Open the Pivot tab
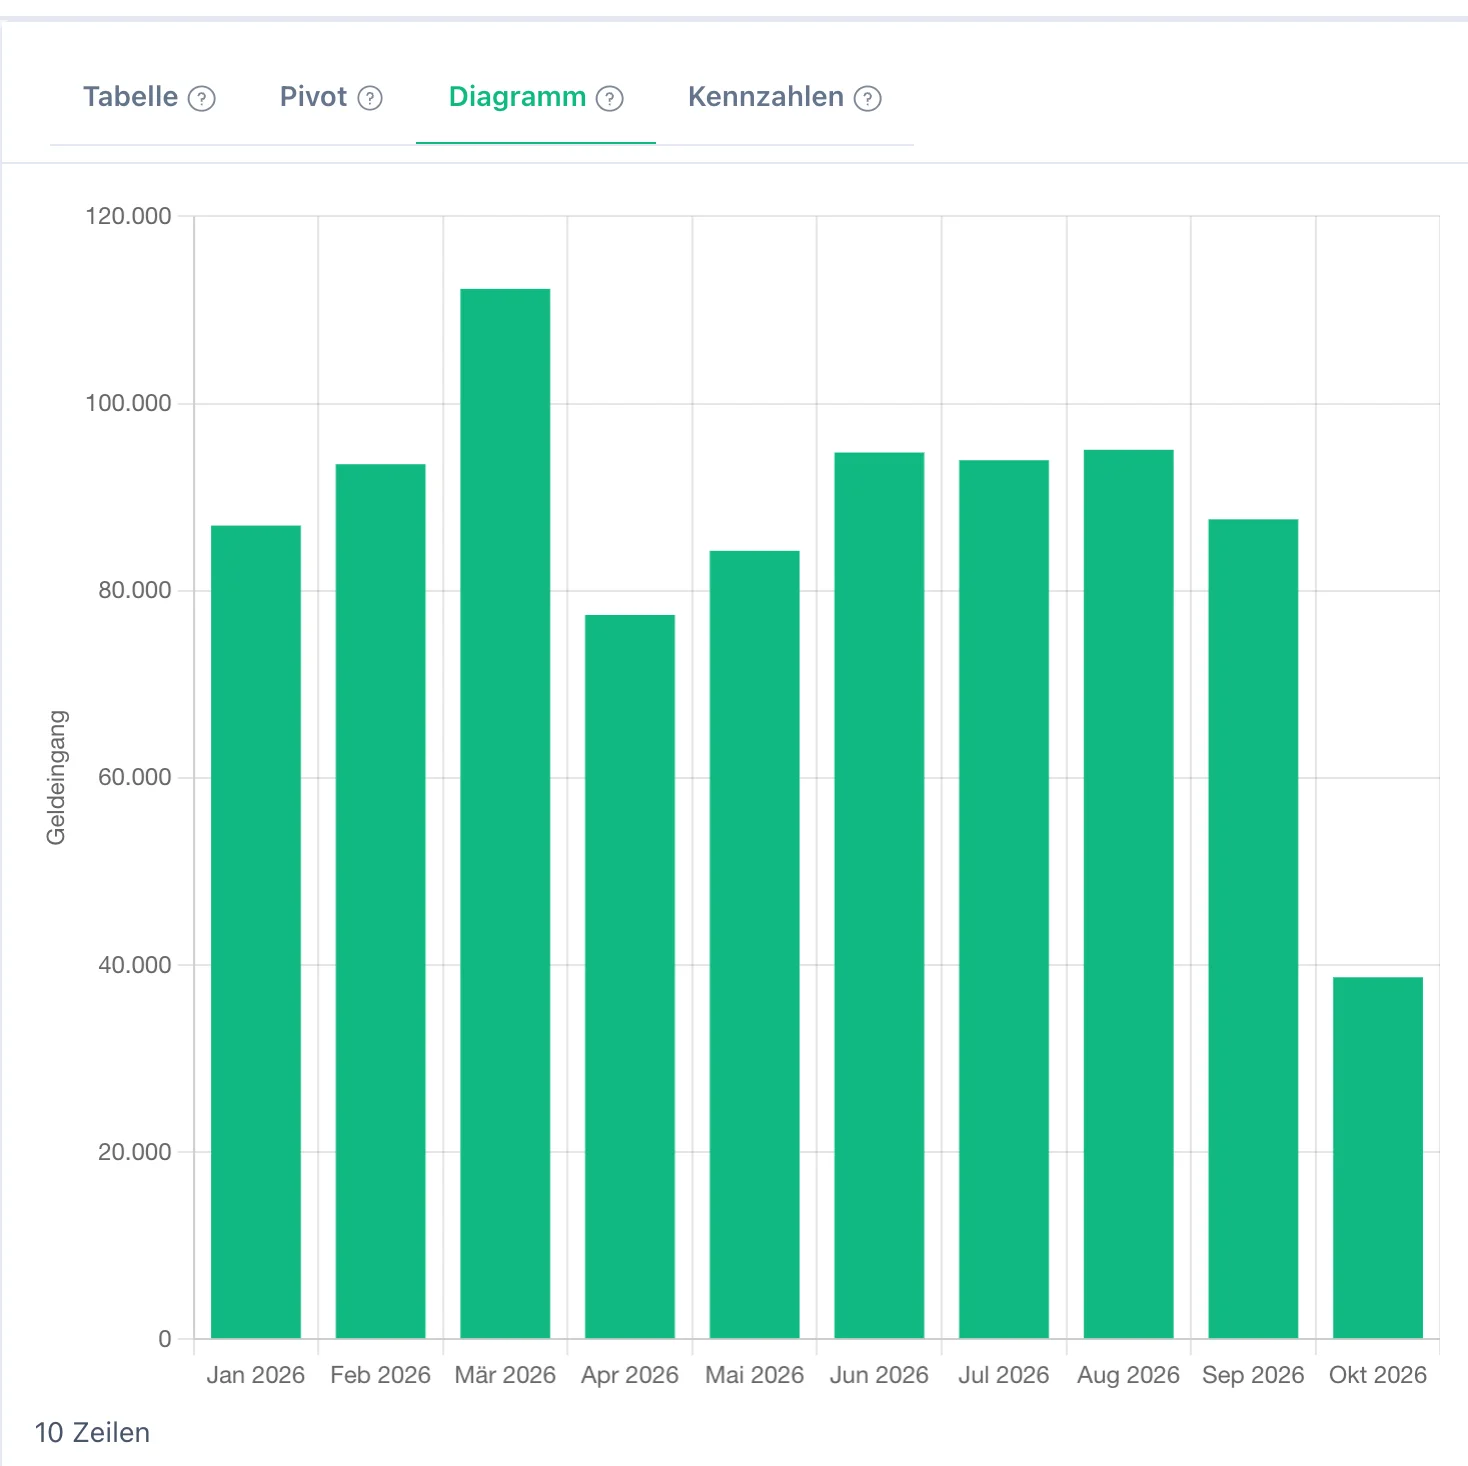This screenshot has width=1468, height=1466. point(313,97)
